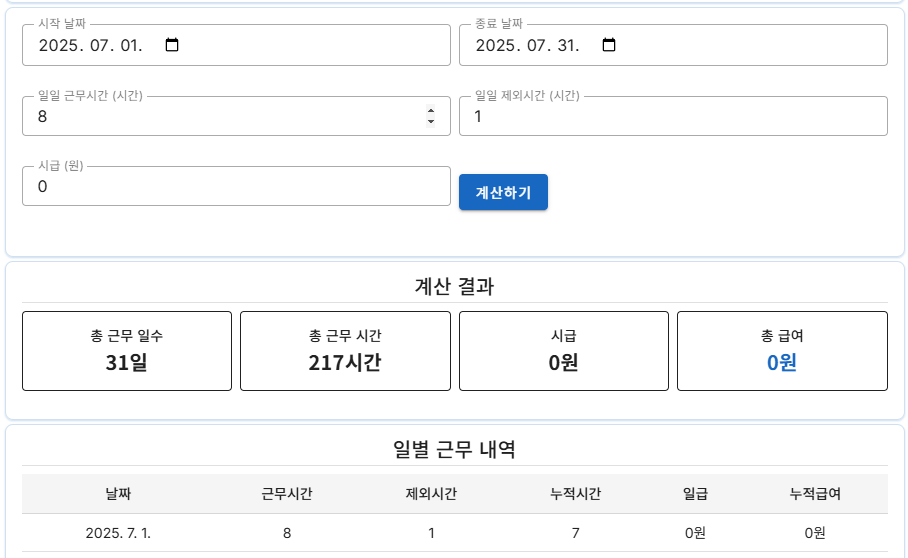Select the 시급 0원 result card
The height and width of the screenshot is (558, 908).
click(x=563, y=351)
